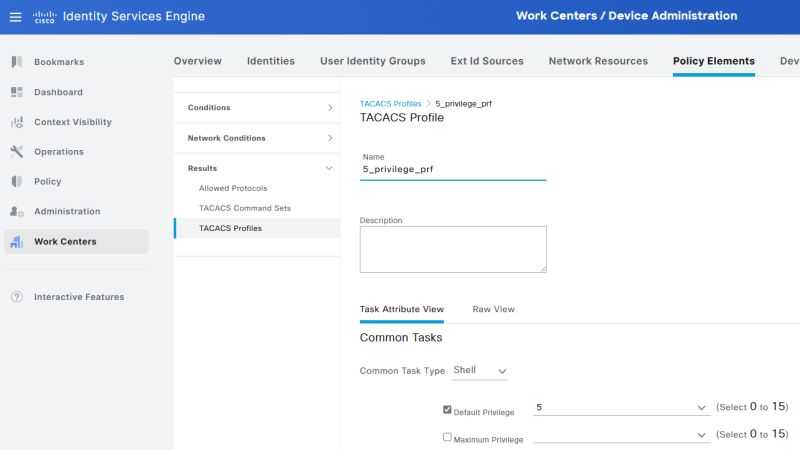This screenshot has height=450, width=800.
Task: Collapse the Results section chevron
Action: 329,168
